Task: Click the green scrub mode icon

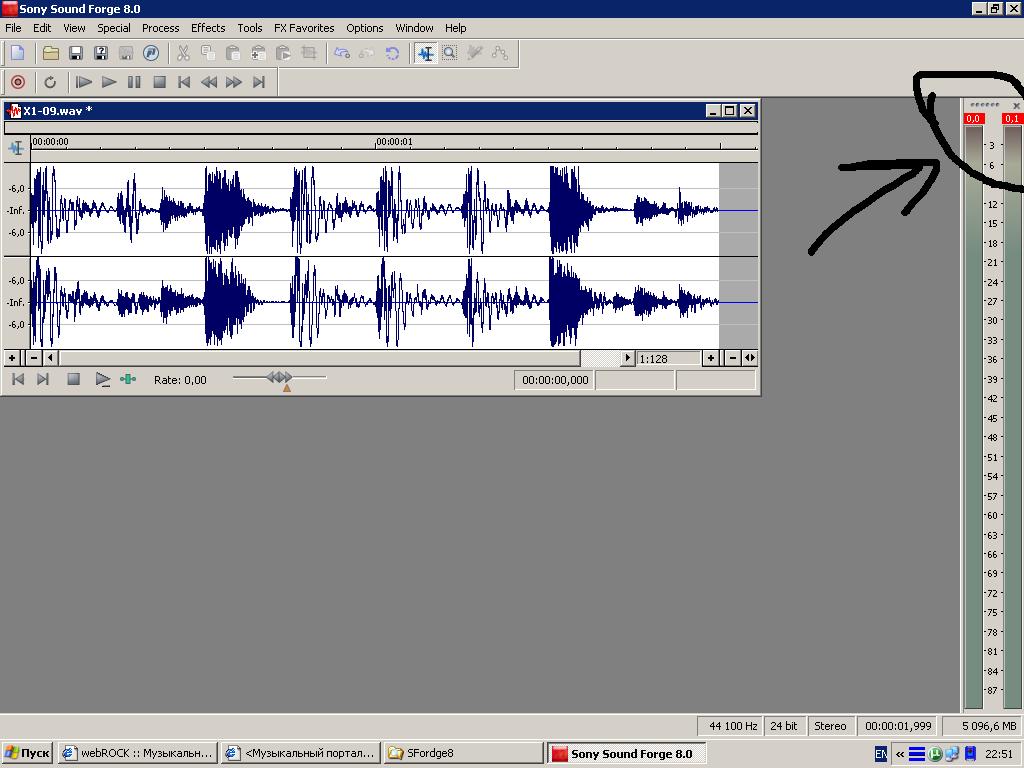Action: click(x=128, y=379)
